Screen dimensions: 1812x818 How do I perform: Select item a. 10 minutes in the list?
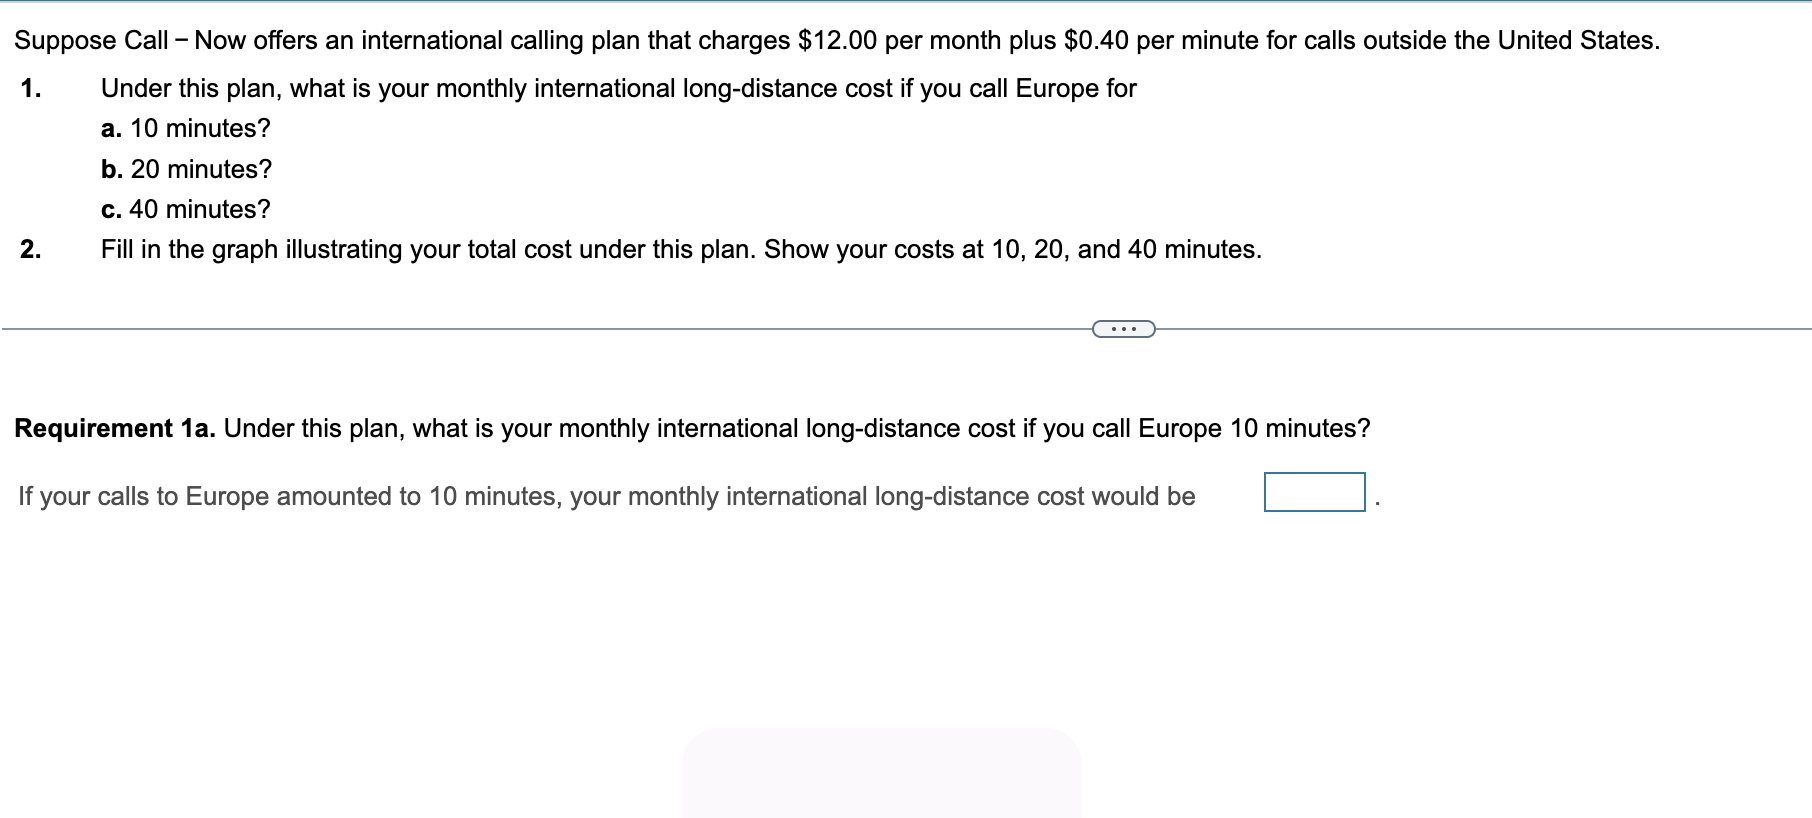click(x=184, y=128)
